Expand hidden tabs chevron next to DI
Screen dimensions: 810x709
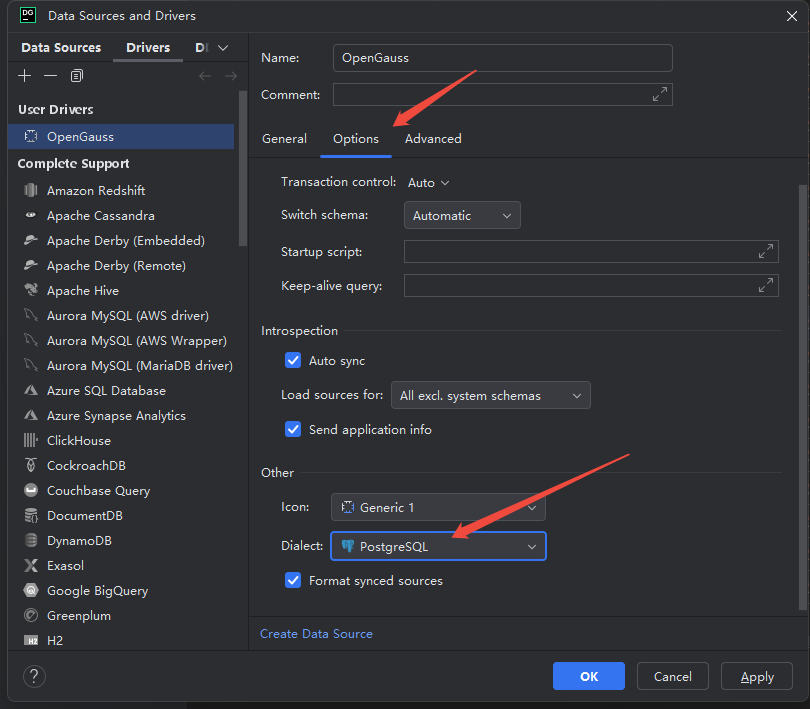pos(223,48)
